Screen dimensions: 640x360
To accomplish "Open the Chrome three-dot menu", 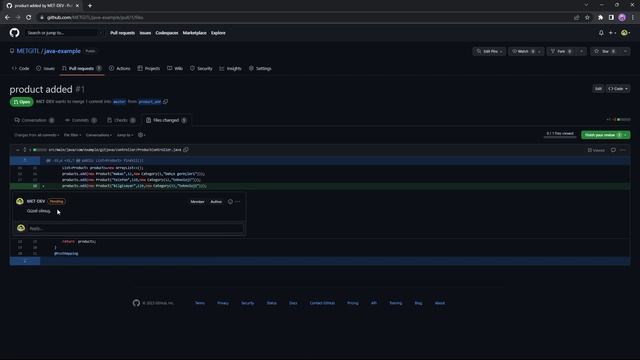I will [x=633, y=18].
